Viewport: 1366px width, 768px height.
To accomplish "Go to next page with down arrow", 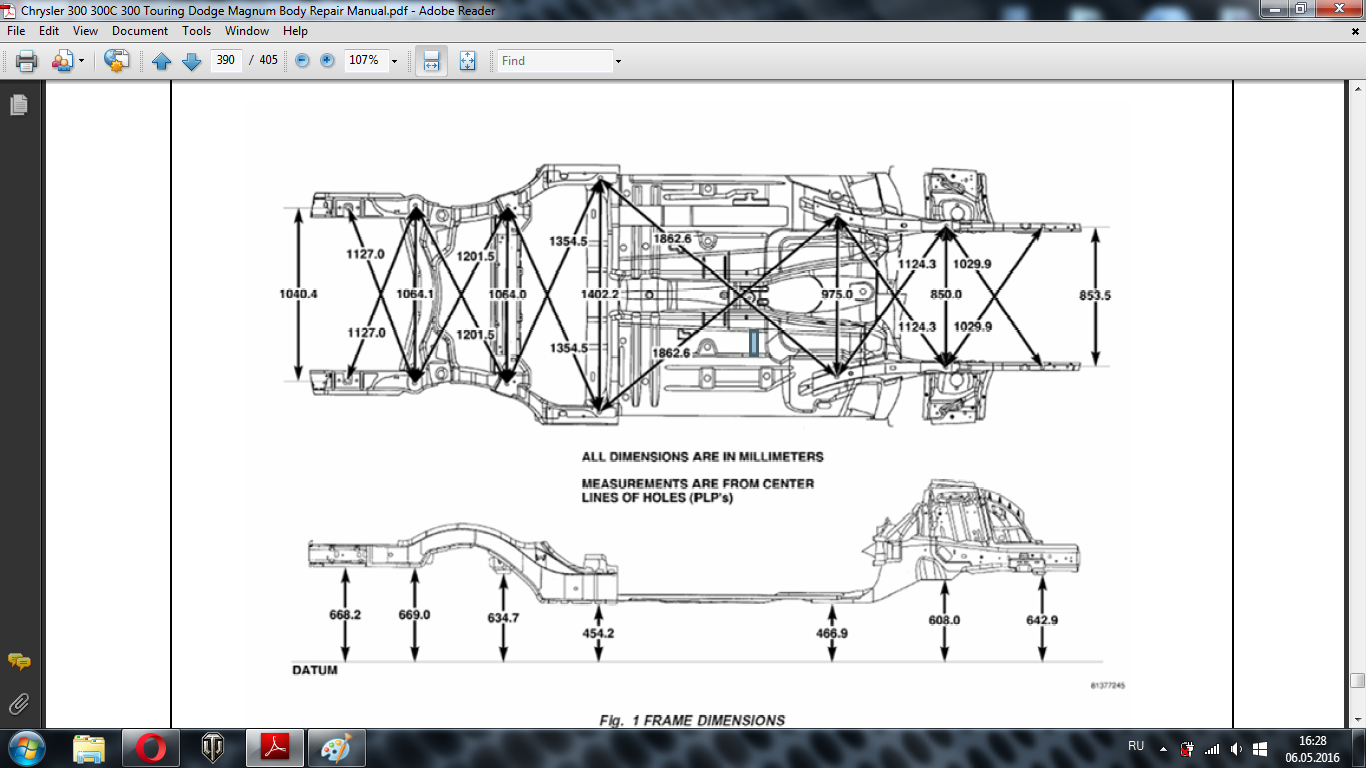I will pyautogui.click(x=192, y=61).
